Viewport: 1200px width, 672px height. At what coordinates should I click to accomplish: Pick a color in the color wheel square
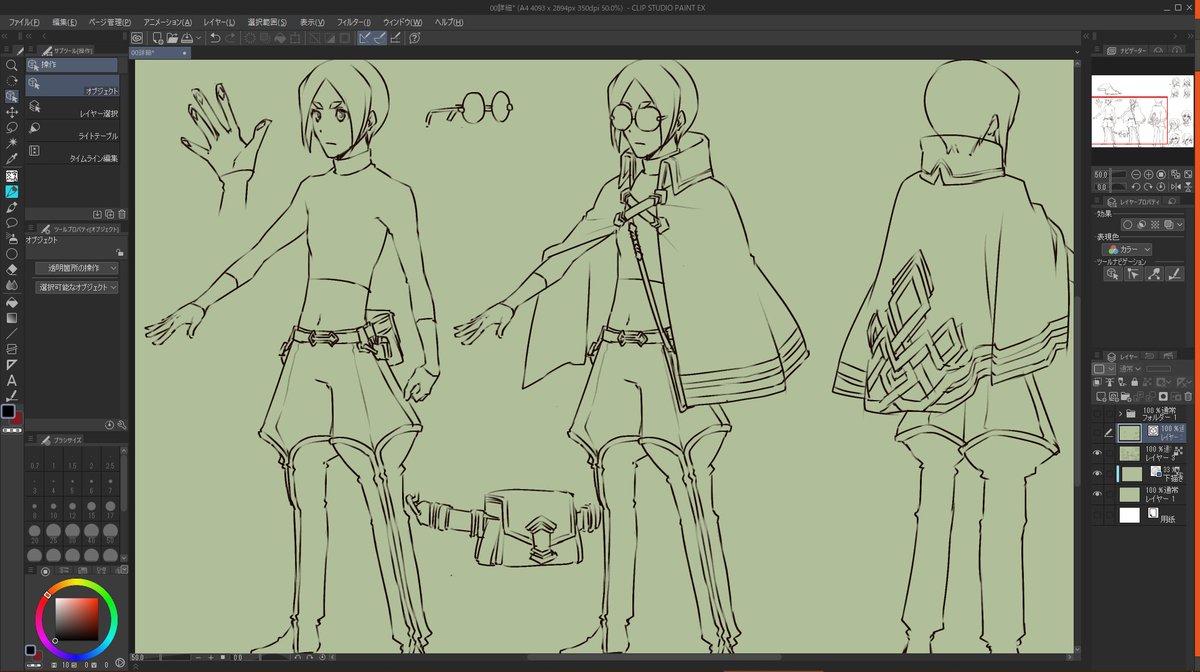[x=77, y=618]
